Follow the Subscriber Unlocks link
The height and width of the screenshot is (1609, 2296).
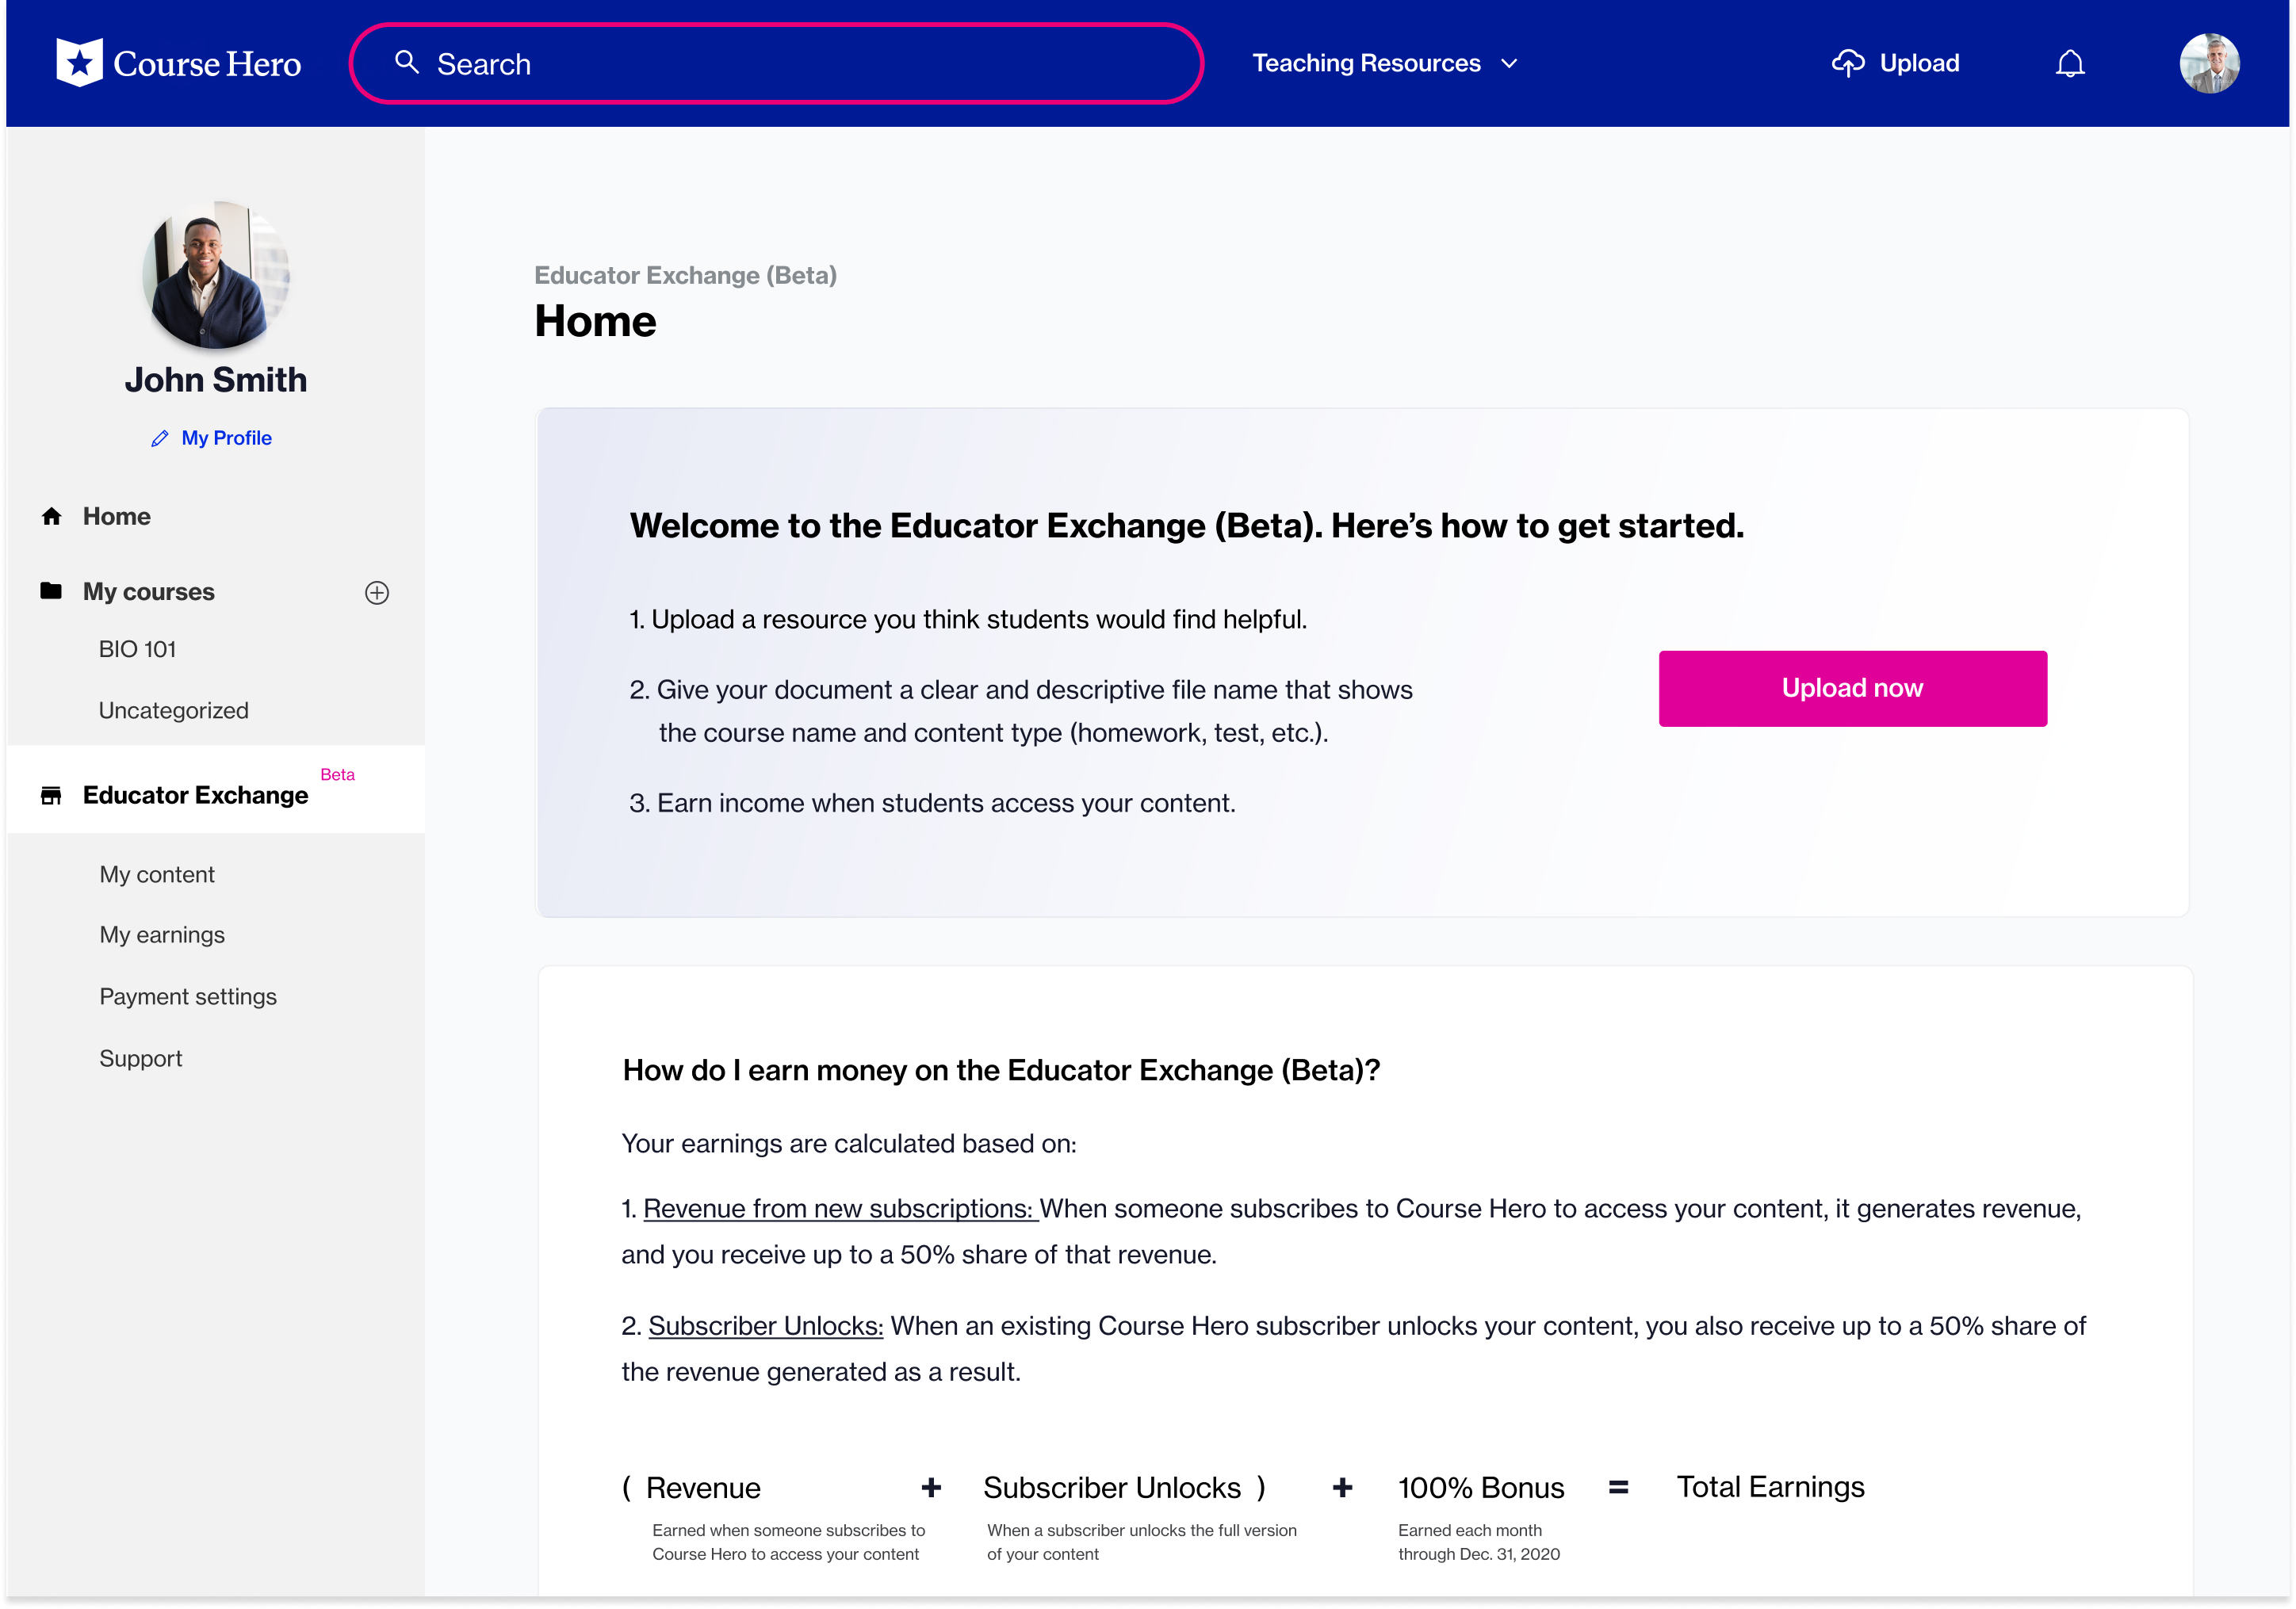765,1326
